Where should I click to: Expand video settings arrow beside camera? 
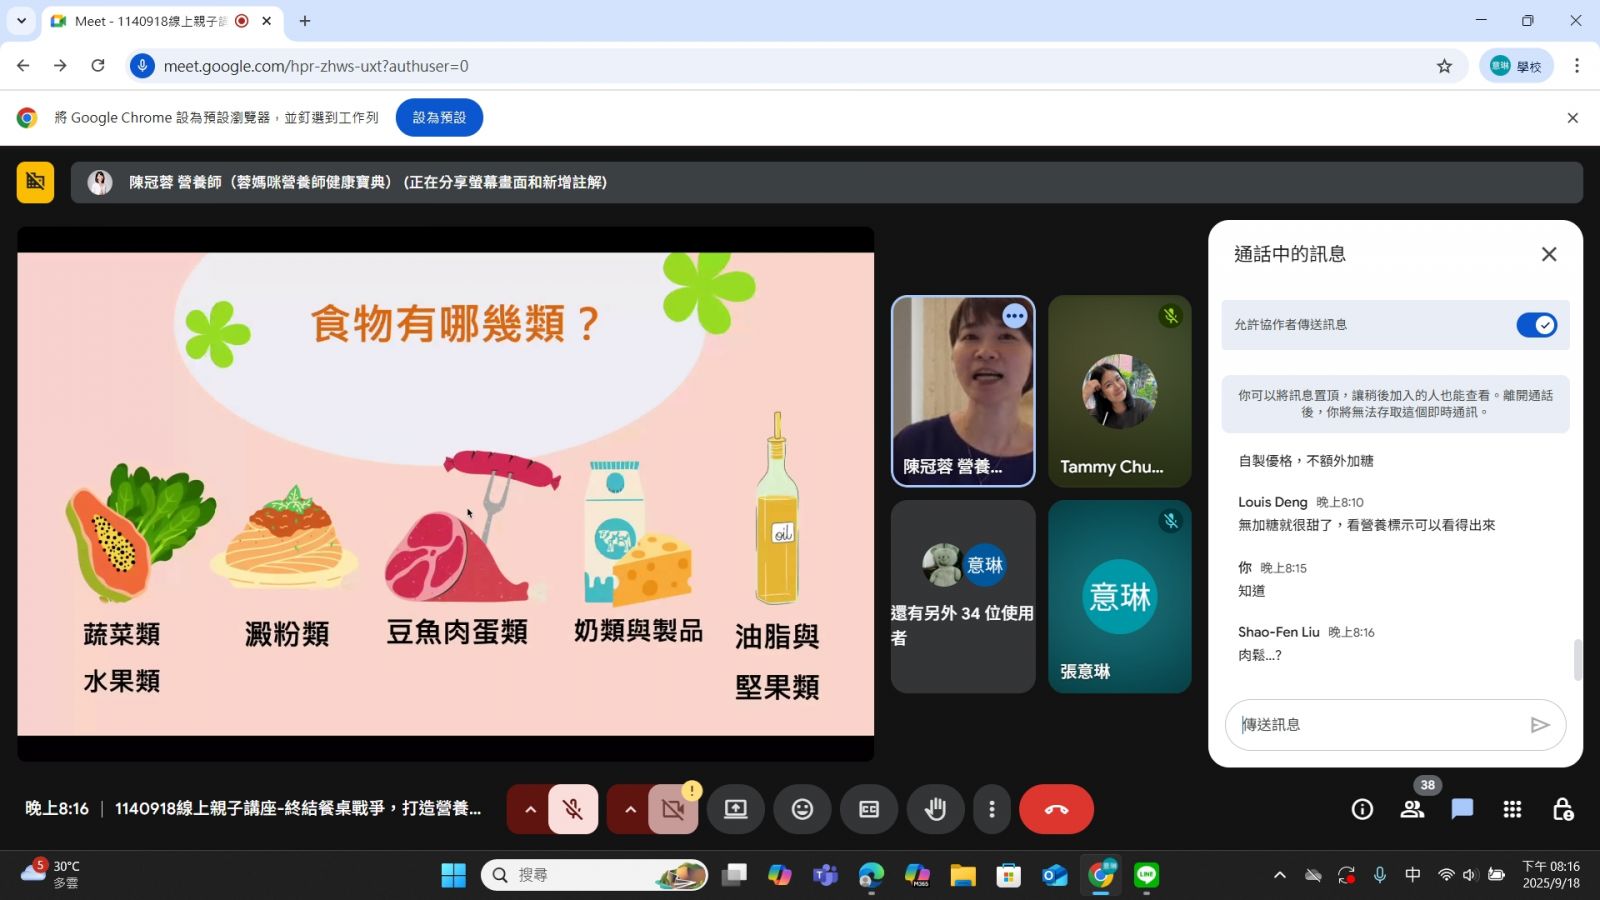click(x=630, y=809)
